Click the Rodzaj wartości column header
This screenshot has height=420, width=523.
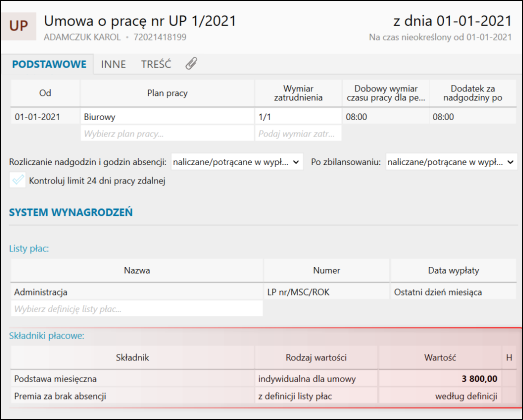point(316,358)
